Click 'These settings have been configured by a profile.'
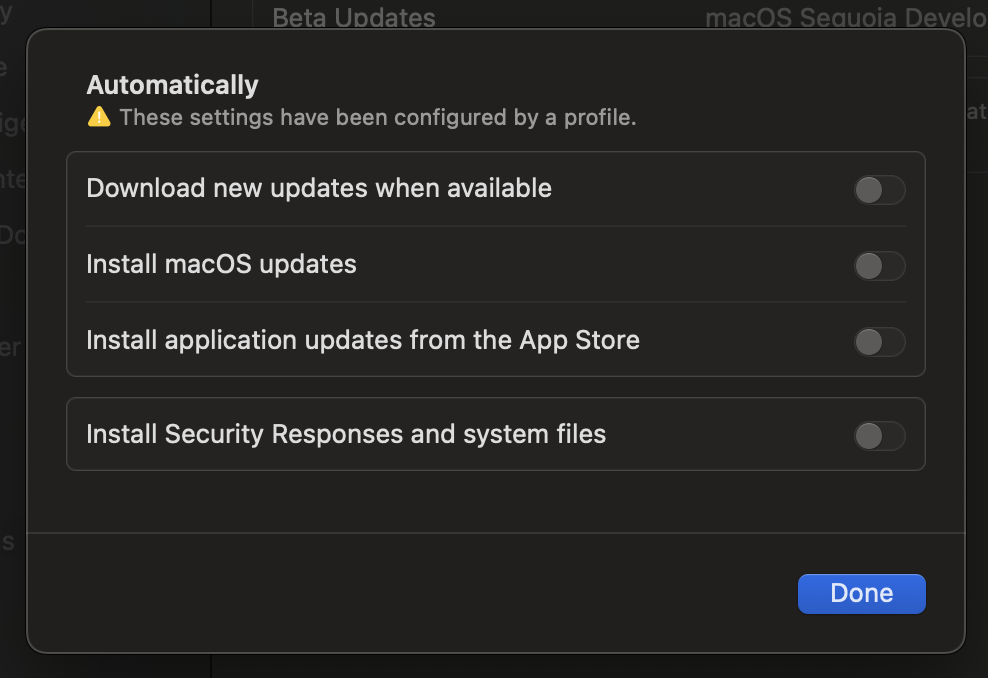 (378, 117)
